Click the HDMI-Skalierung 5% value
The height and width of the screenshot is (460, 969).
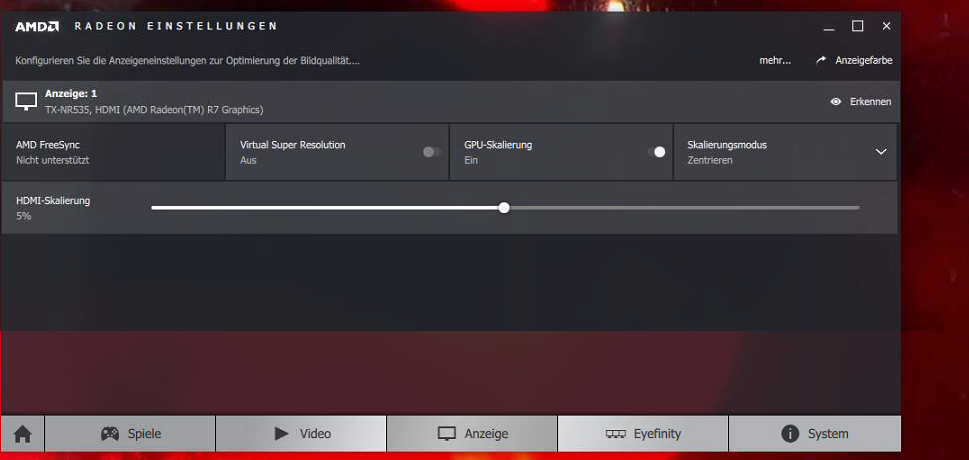coord(24,216)
